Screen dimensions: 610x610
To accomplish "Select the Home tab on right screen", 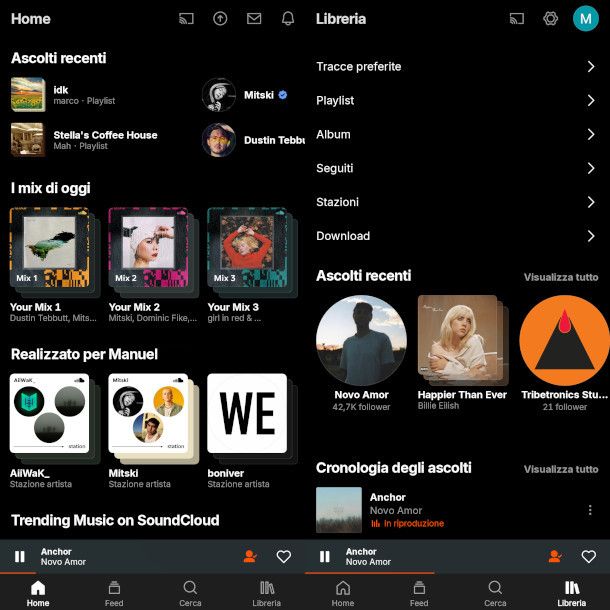I will (343, 594).
